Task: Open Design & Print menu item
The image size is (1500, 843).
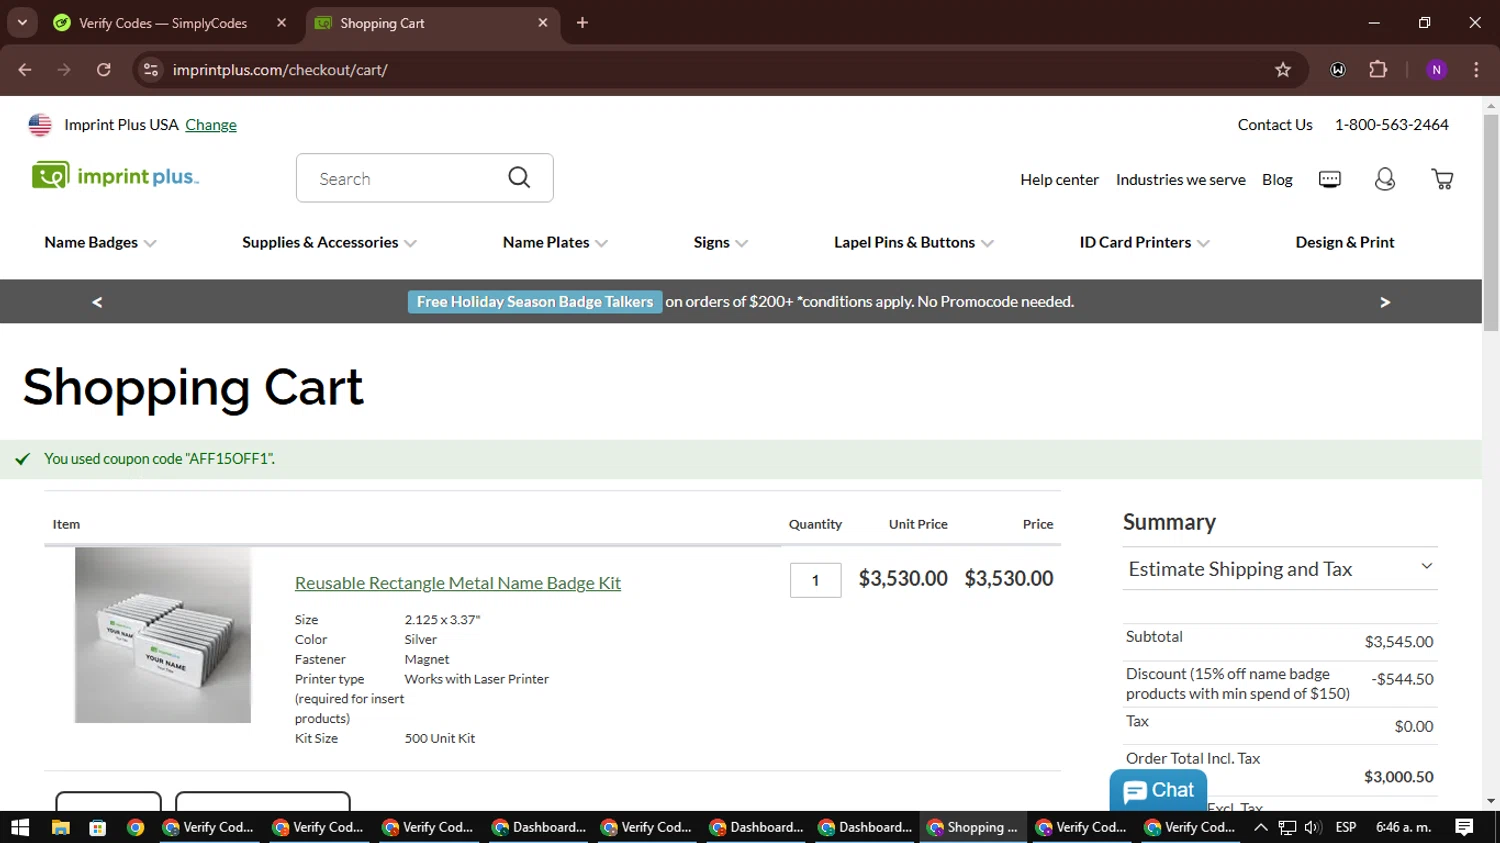Action: (1344, 243)
